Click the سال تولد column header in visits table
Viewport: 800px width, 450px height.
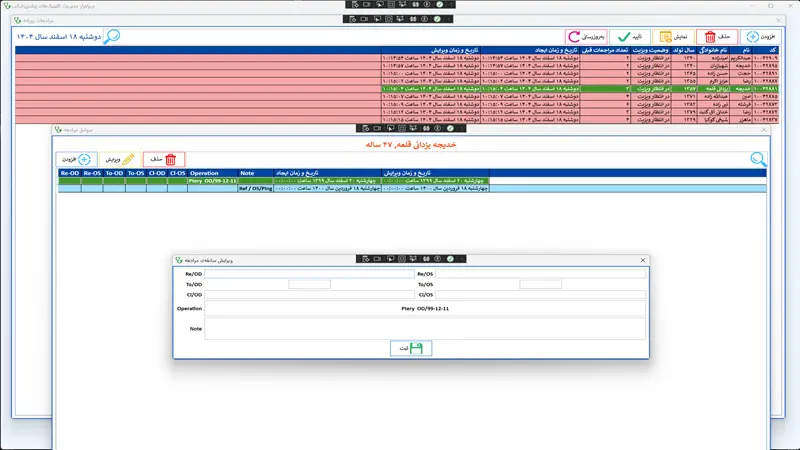[x=684, y=50]
